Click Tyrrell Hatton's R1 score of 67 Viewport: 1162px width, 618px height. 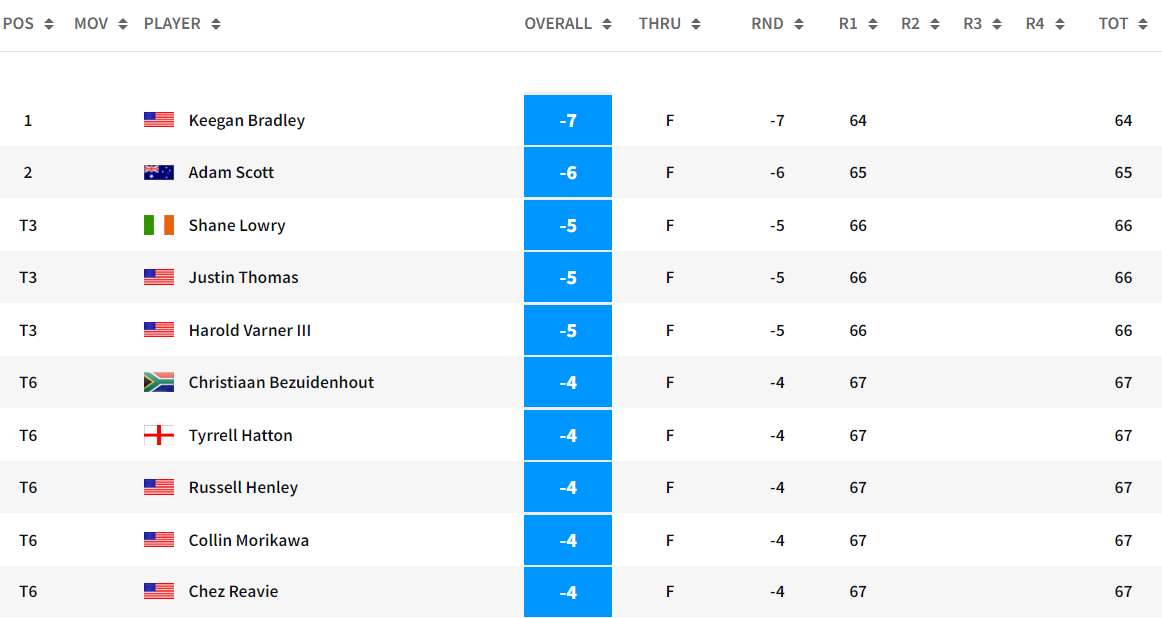857,435
